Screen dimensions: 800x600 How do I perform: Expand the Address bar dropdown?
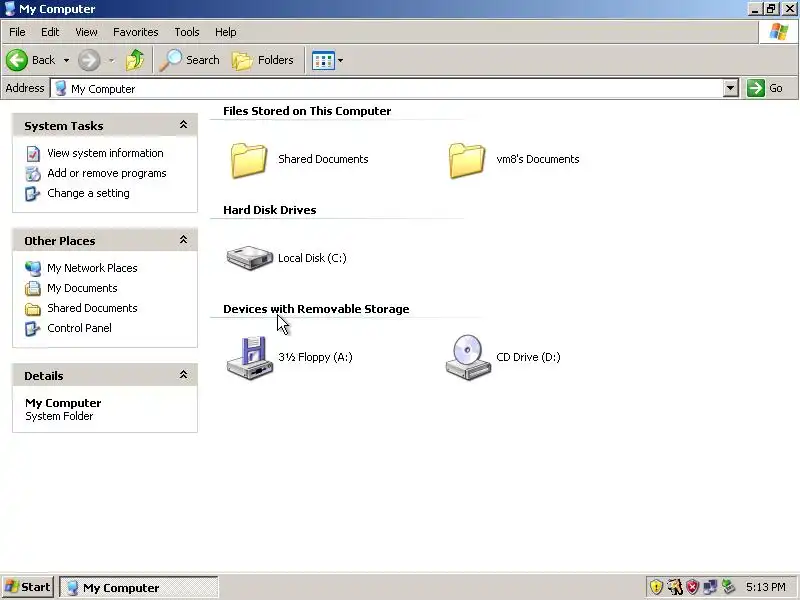tap(731, 88)
